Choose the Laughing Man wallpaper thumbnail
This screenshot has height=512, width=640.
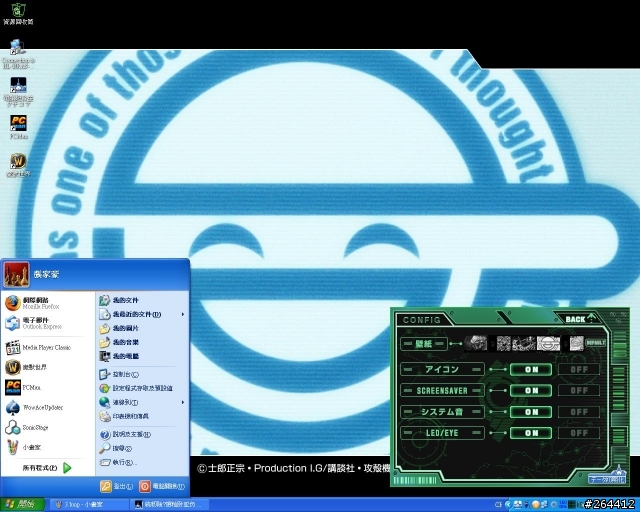click(548, 343)
